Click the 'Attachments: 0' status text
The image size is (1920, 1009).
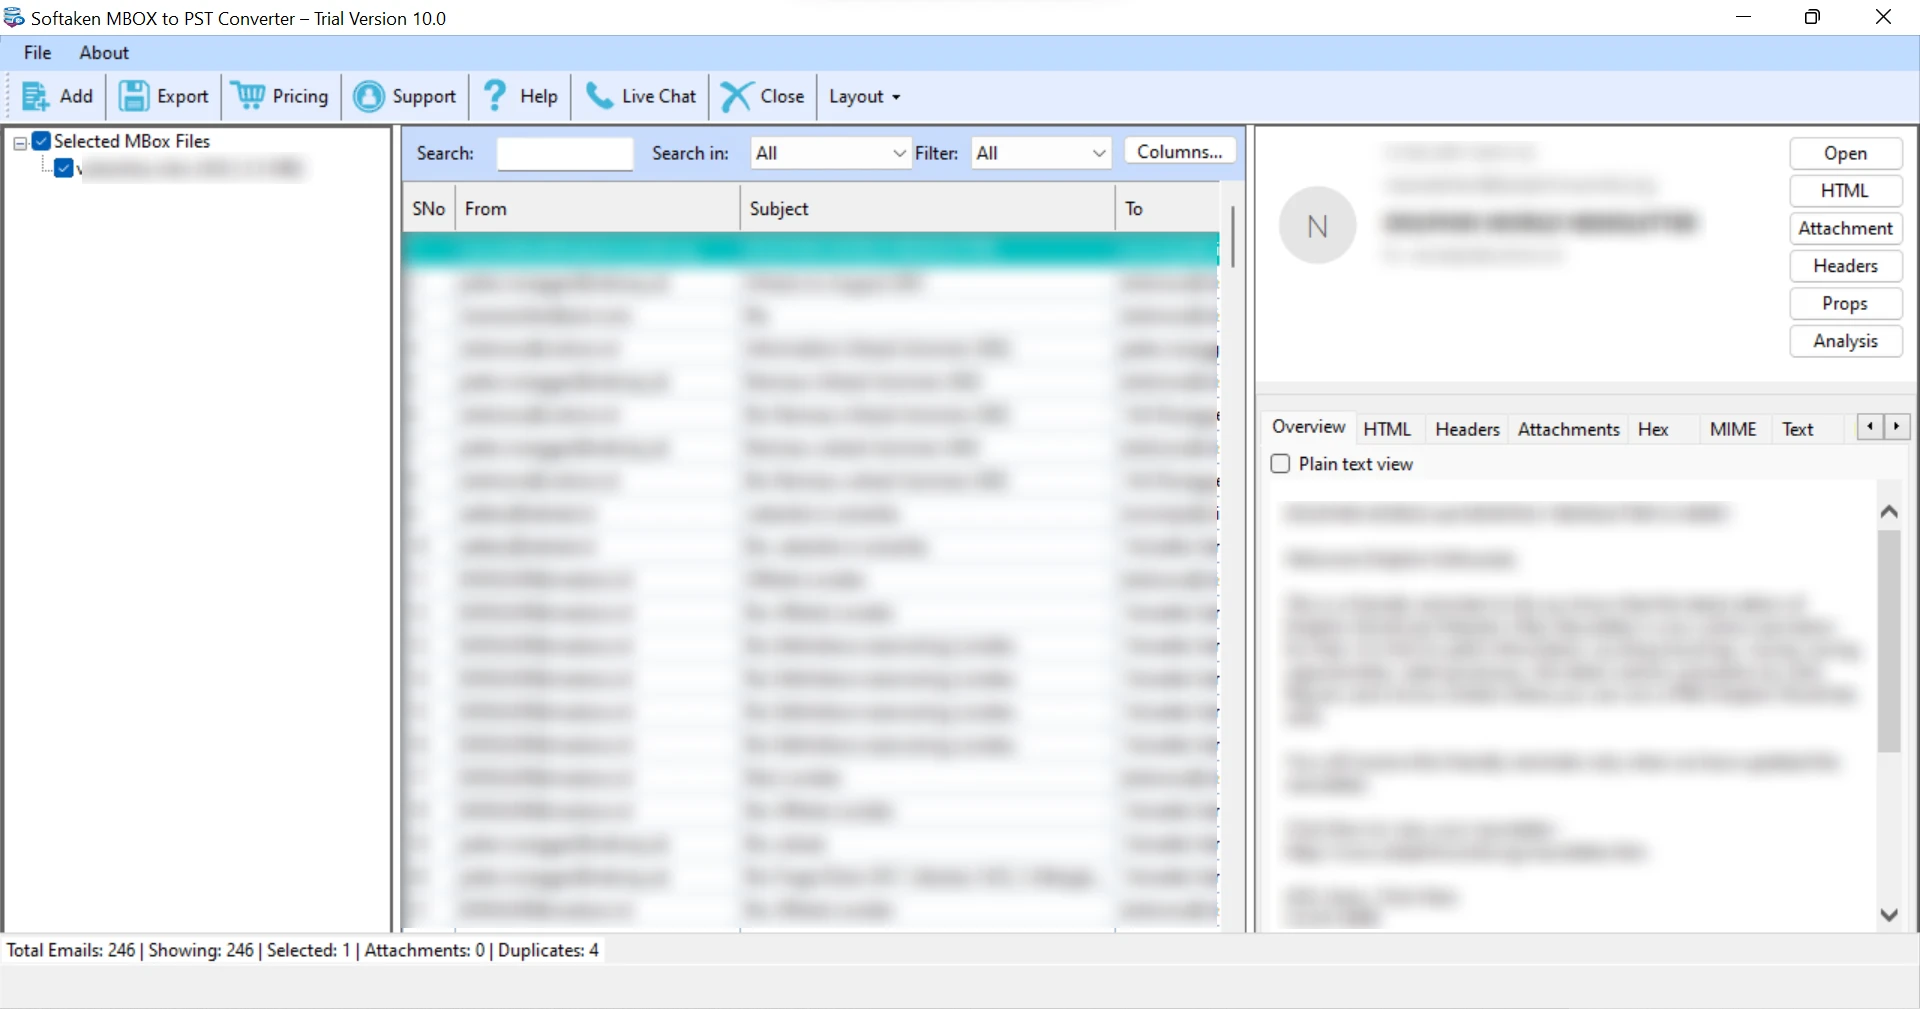click(425, 950)
